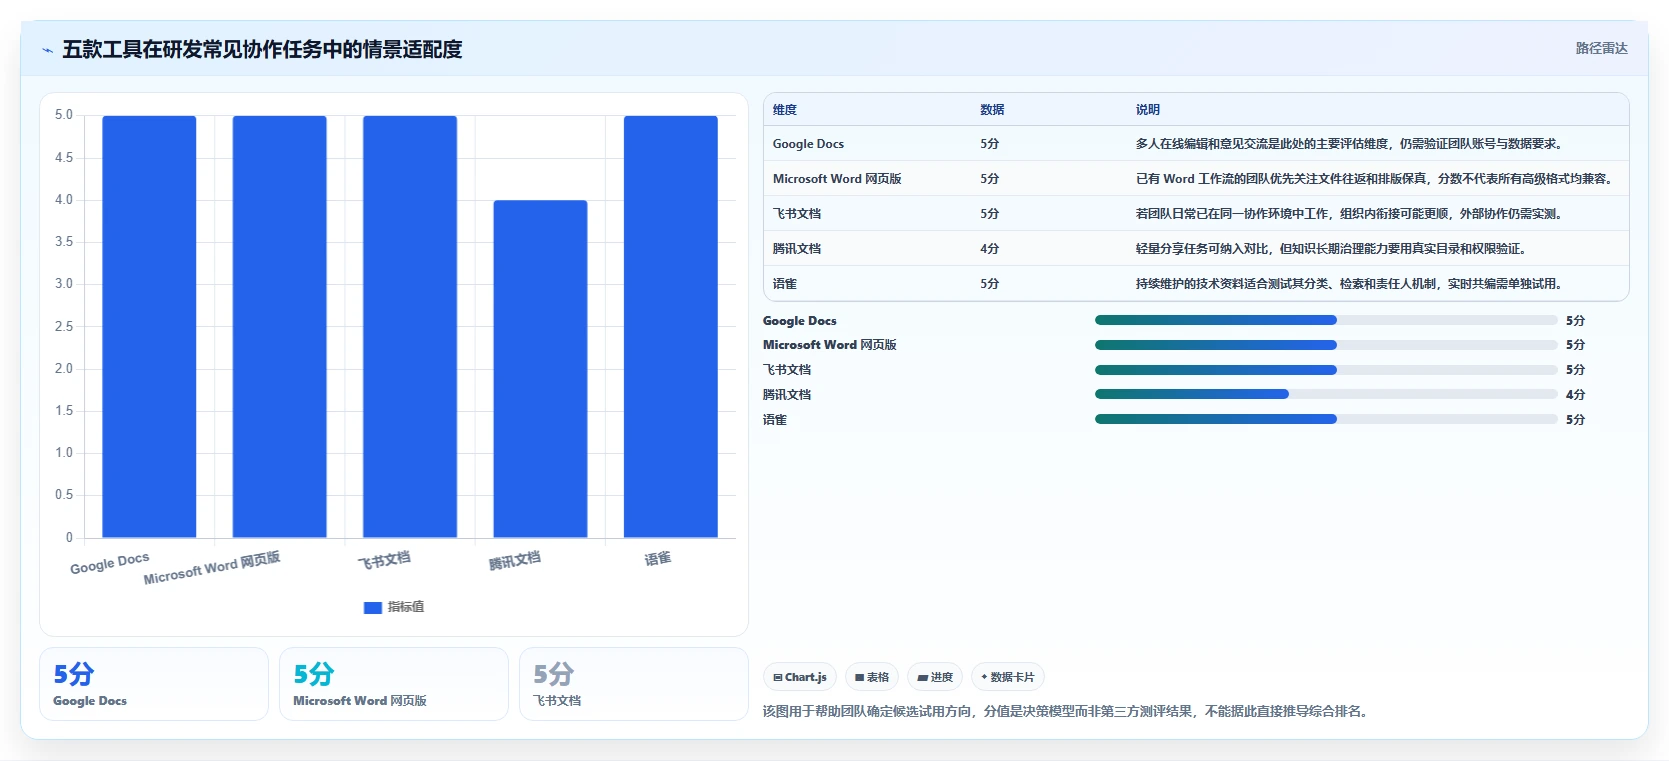Viewport: 1669px width, 761px height.
Task: Open the Google Docs 5分 data card
Action: pyautogui.click(x=154, y=684)
